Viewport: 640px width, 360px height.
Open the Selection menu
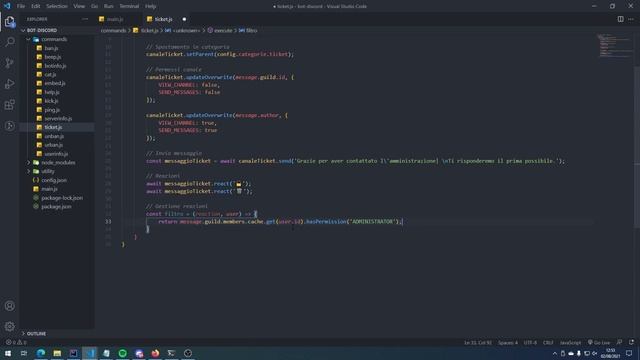[57, 6]
